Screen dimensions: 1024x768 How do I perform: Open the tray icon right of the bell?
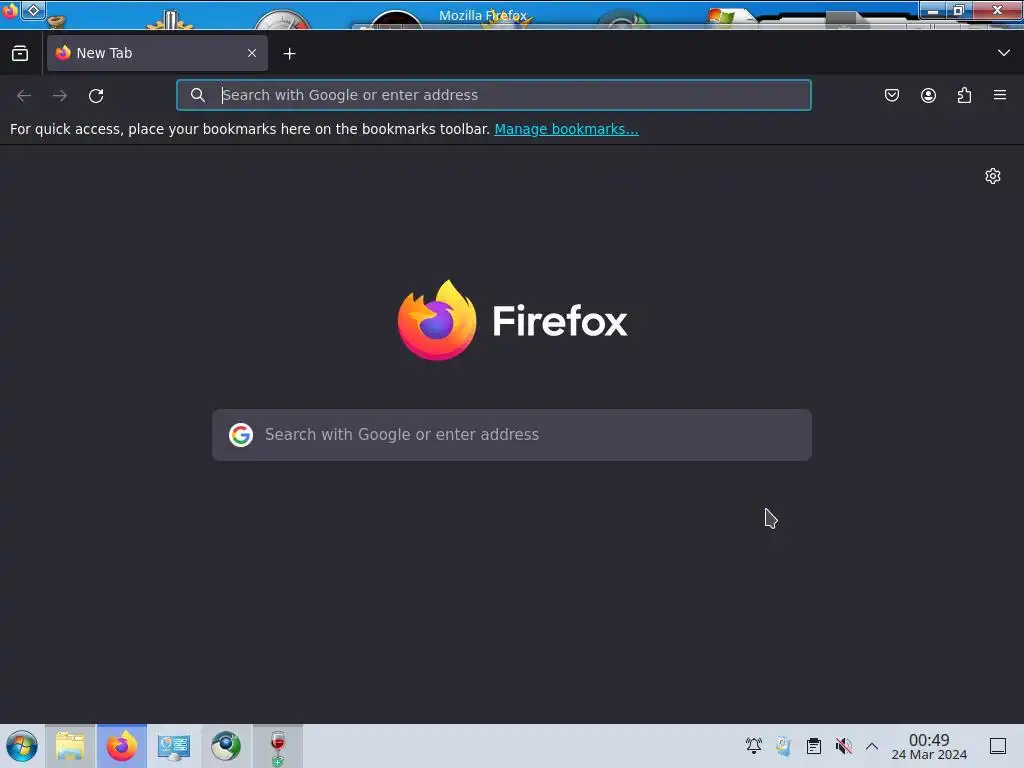click(x=783, y=746)
